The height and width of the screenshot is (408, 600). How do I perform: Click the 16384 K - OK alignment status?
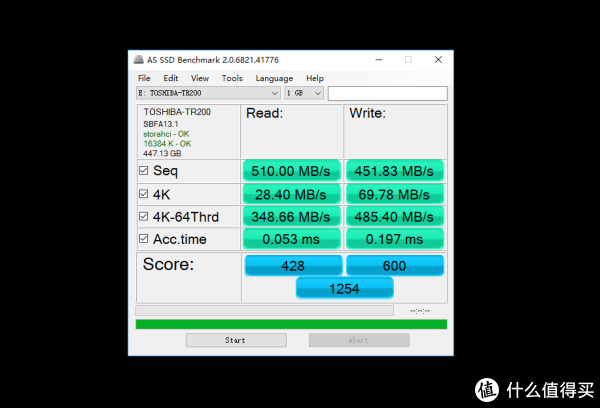167,144
